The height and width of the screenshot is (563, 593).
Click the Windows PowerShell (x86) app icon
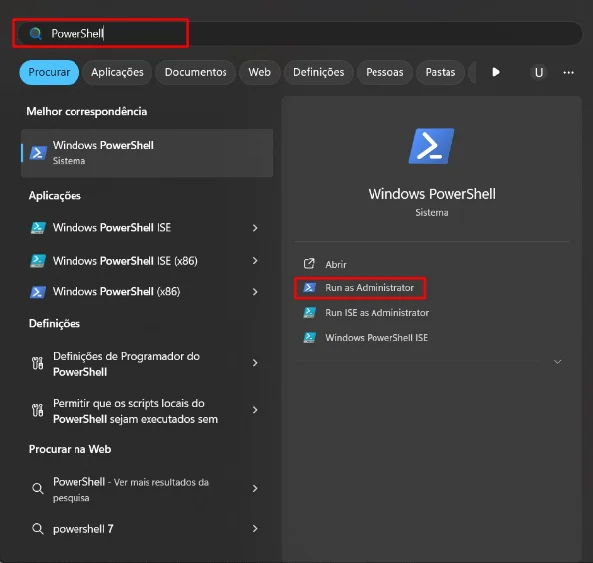38,292
